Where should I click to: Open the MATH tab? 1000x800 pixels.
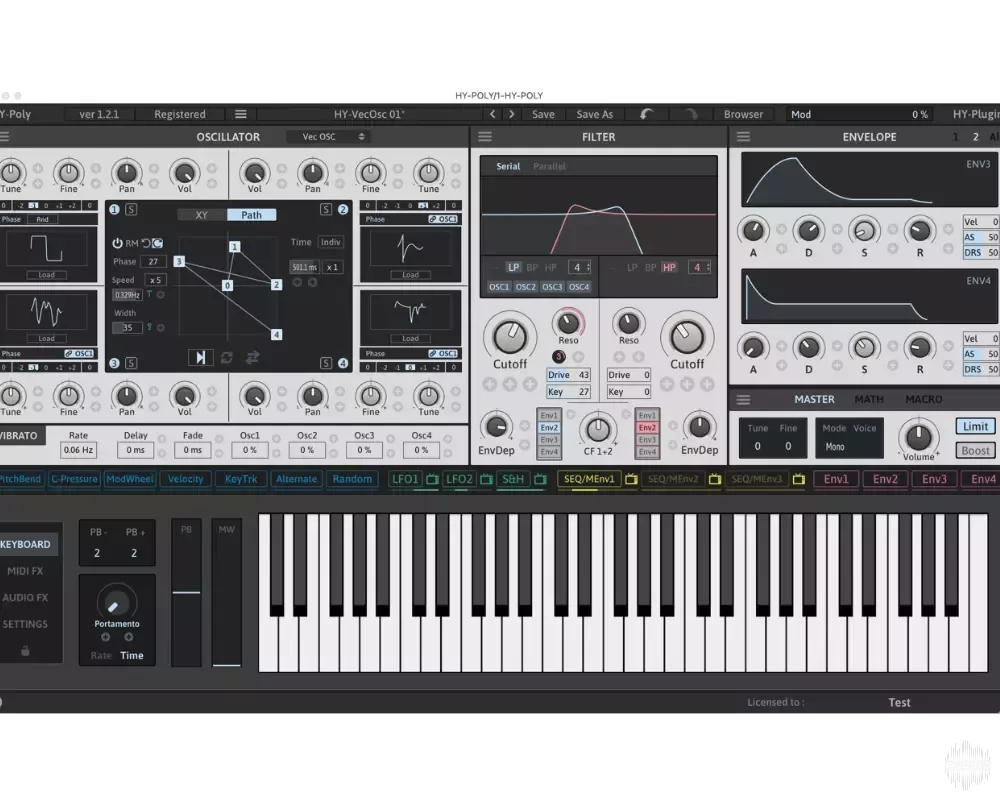869,399
